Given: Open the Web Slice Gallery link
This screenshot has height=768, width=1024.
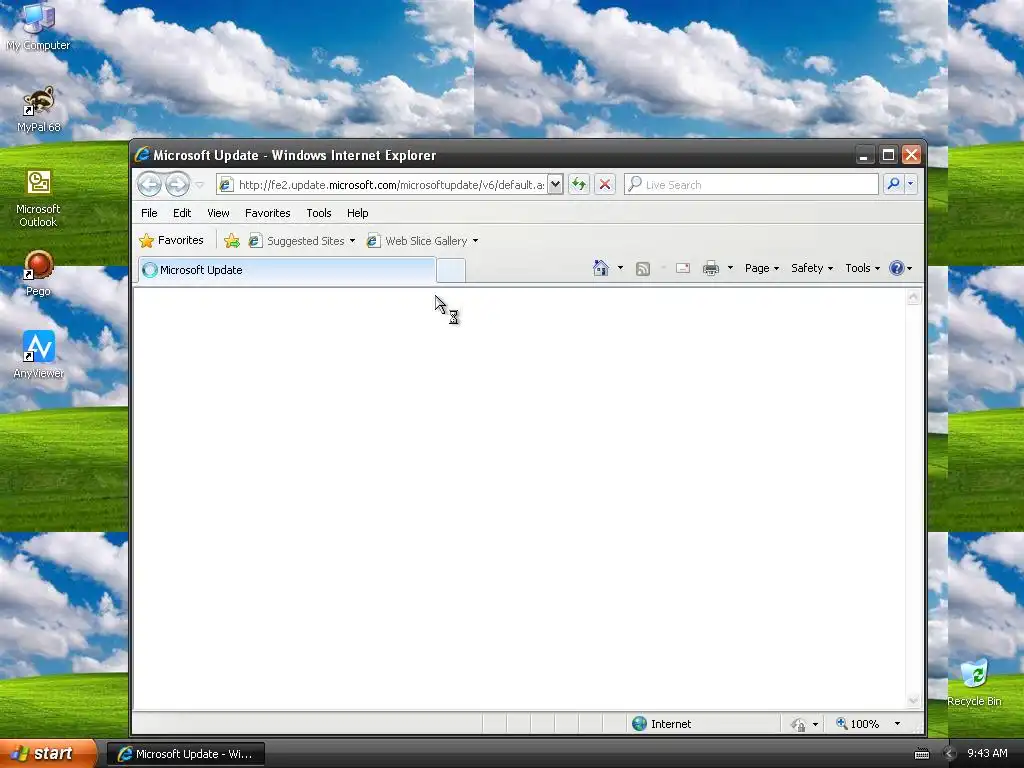Looking at the screenshot, I should pos(417,241).
